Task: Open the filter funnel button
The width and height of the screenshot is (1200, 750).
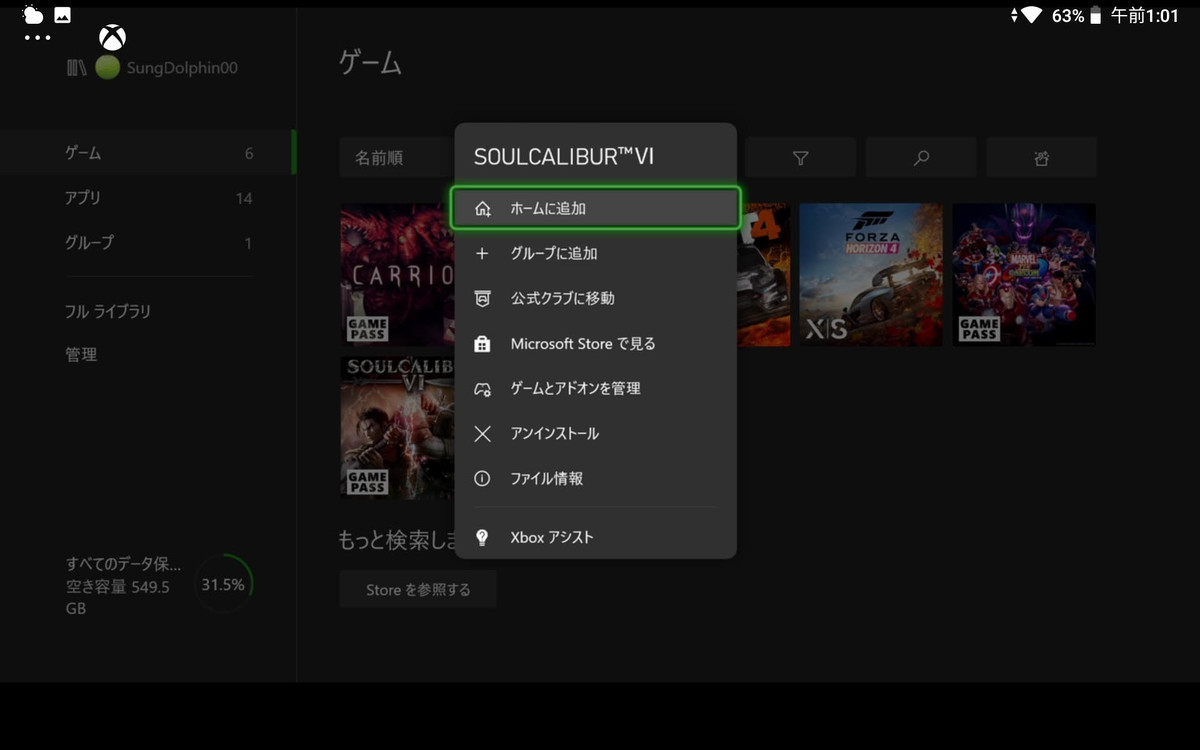Action: [x=800, y=158]
